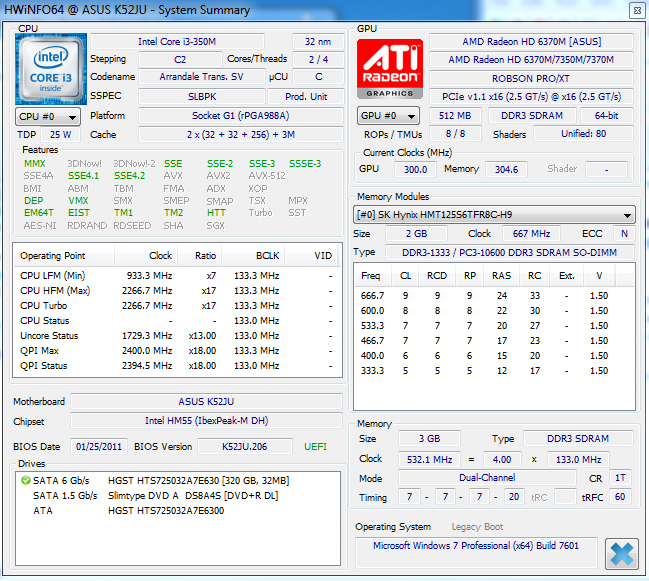Click the Intel HM55 chipset field
This screenshot has width=649, height=581.
click(x=206, y=421)
